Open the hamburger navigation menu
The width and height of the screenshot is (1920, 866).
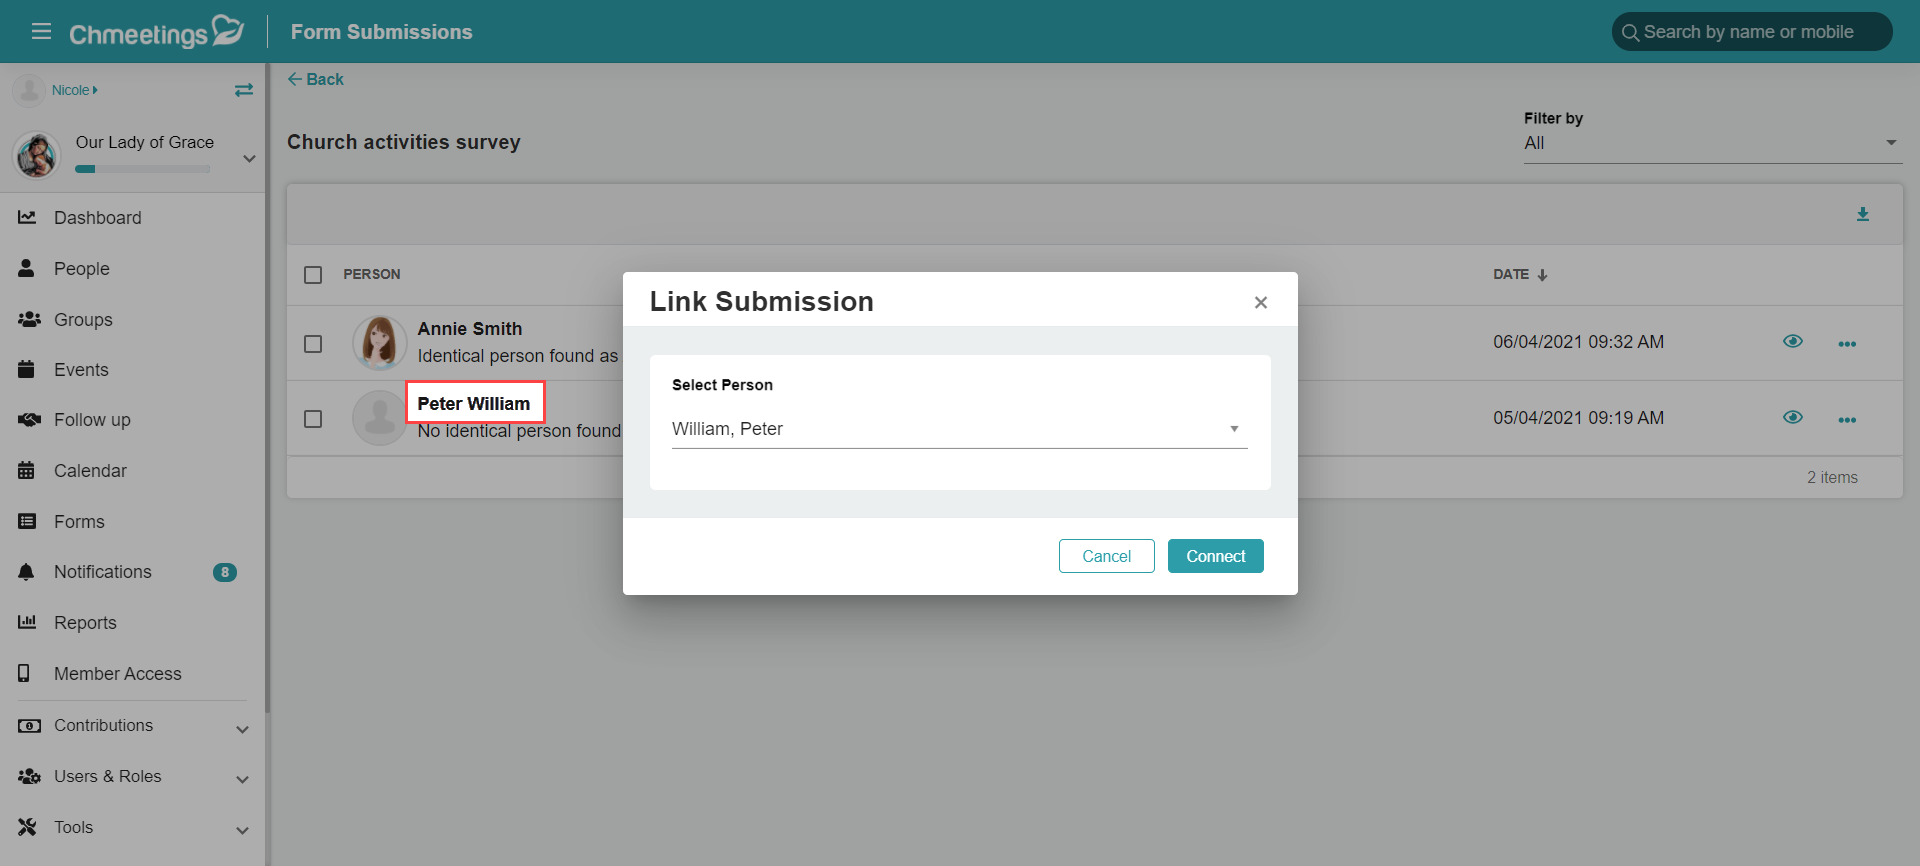[41, 31]
